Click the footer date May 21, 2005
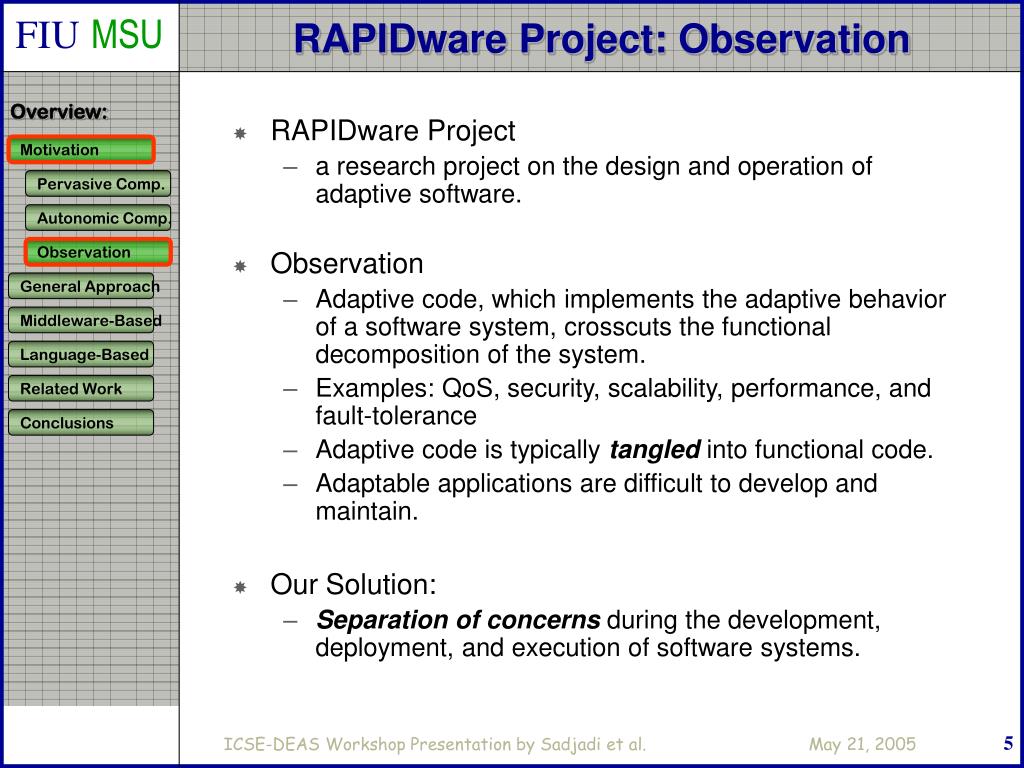The width and height of the screenshot is (1024, 768). tap(862, 744)
